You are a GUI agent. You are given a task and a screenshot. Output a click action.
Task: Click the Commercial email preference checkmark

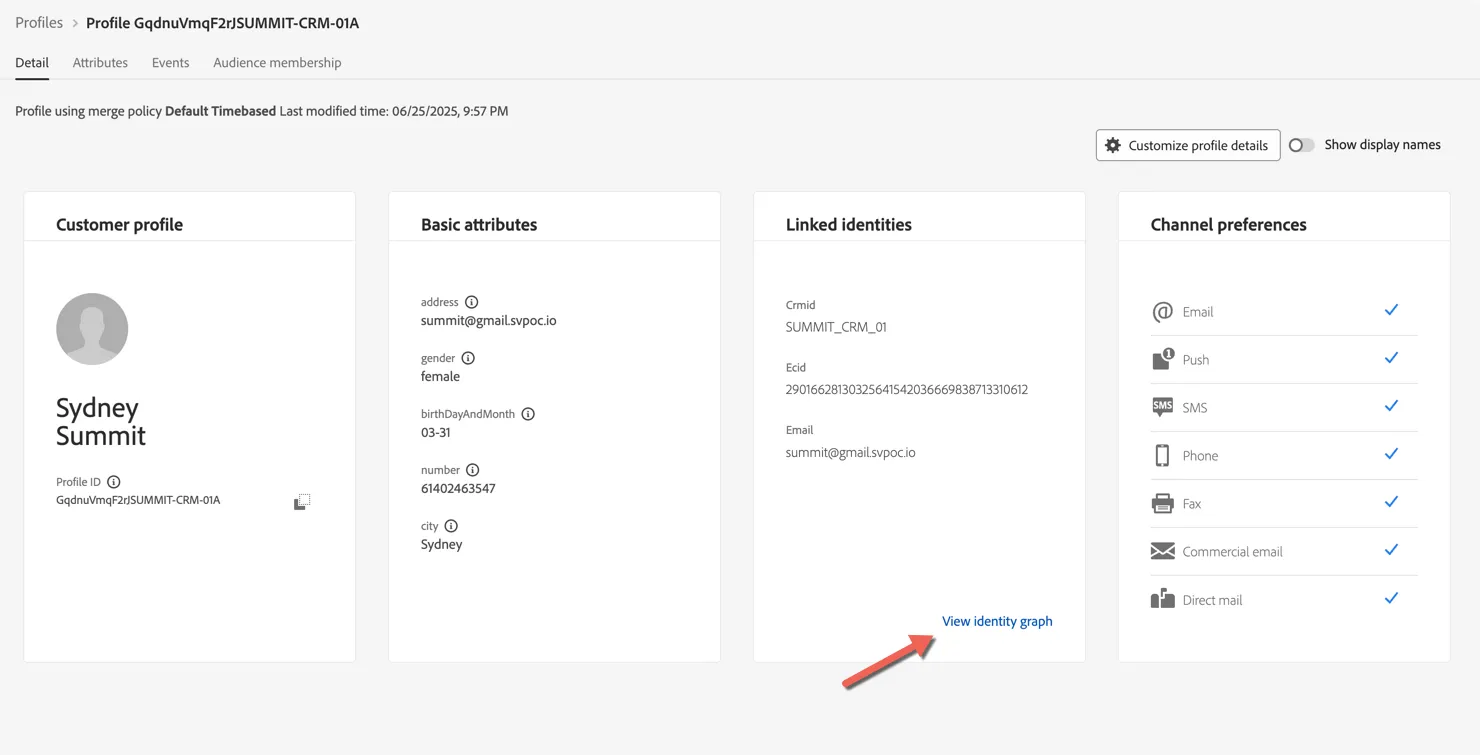tap(1391, 550)
